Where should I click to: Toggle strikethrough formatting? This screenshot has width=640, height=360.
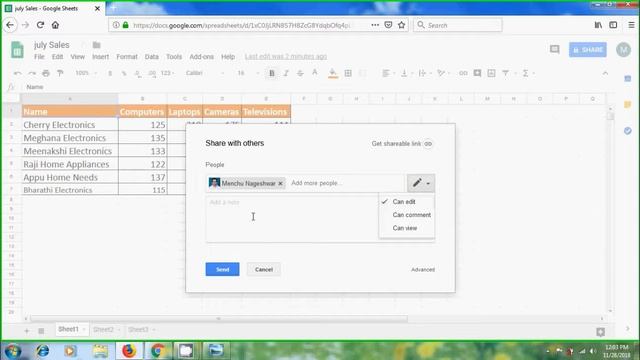[x=300, y=73]
